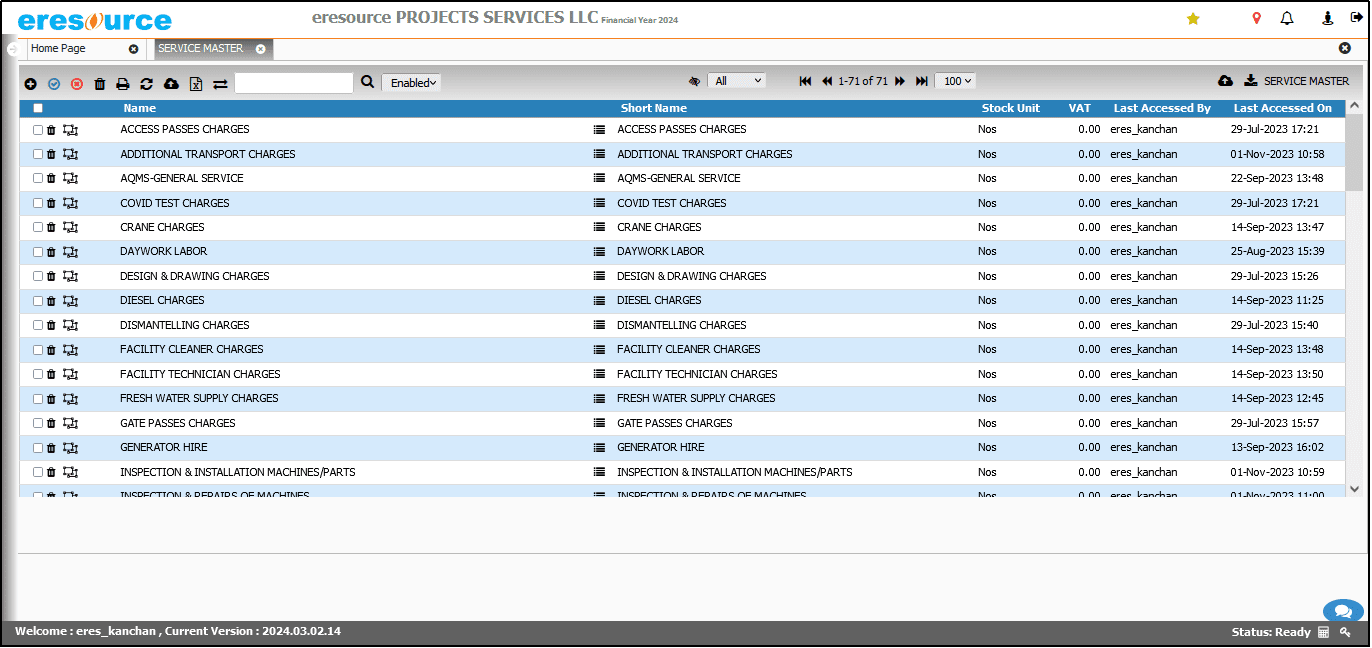Check the select-all checkbox in header
The height and width of the screenshot is (648, 1372).
coord(38,108)
